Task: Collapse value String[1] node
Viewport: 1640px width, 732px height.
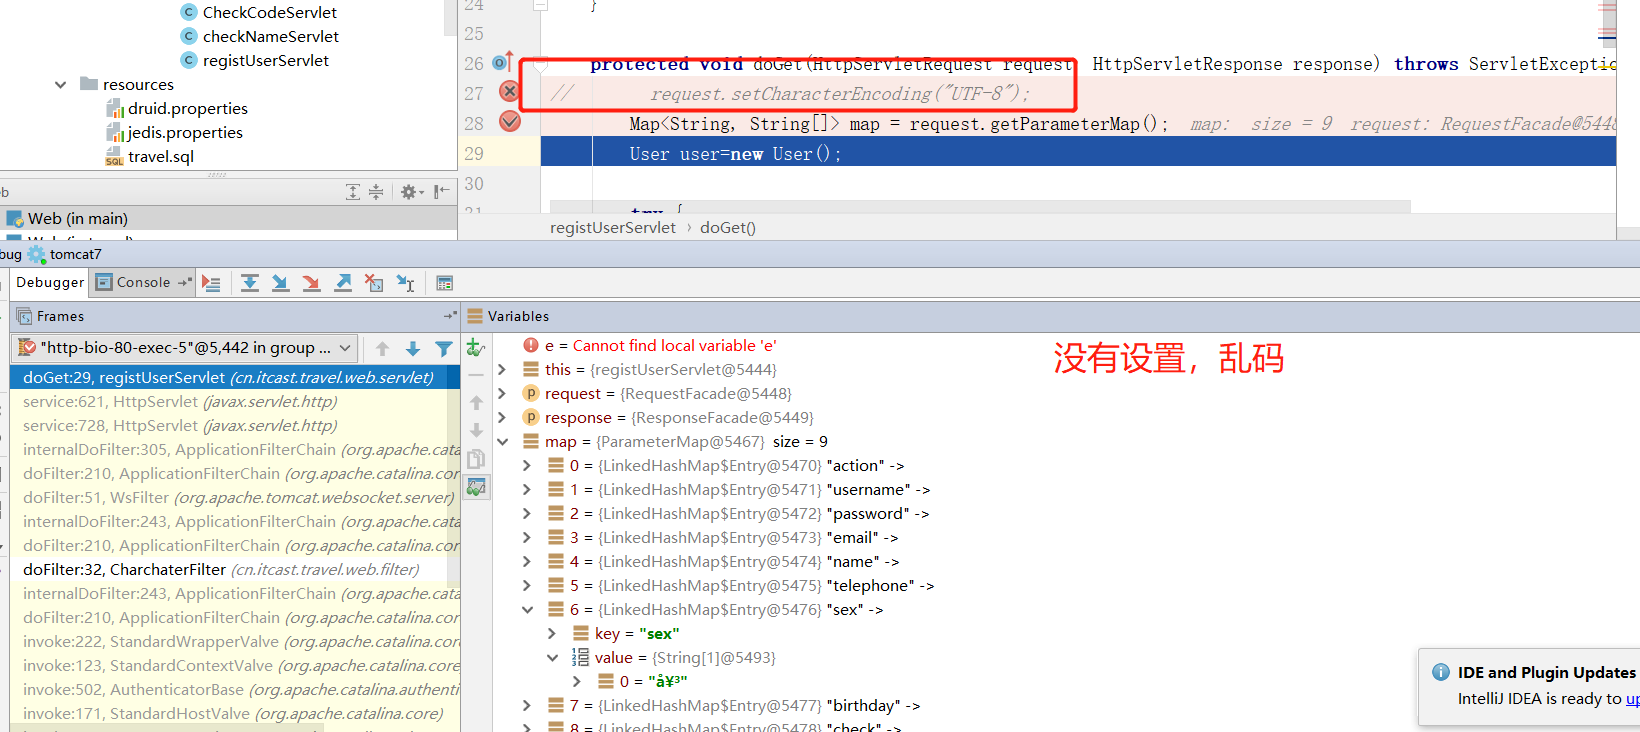Action: (552, 657)
